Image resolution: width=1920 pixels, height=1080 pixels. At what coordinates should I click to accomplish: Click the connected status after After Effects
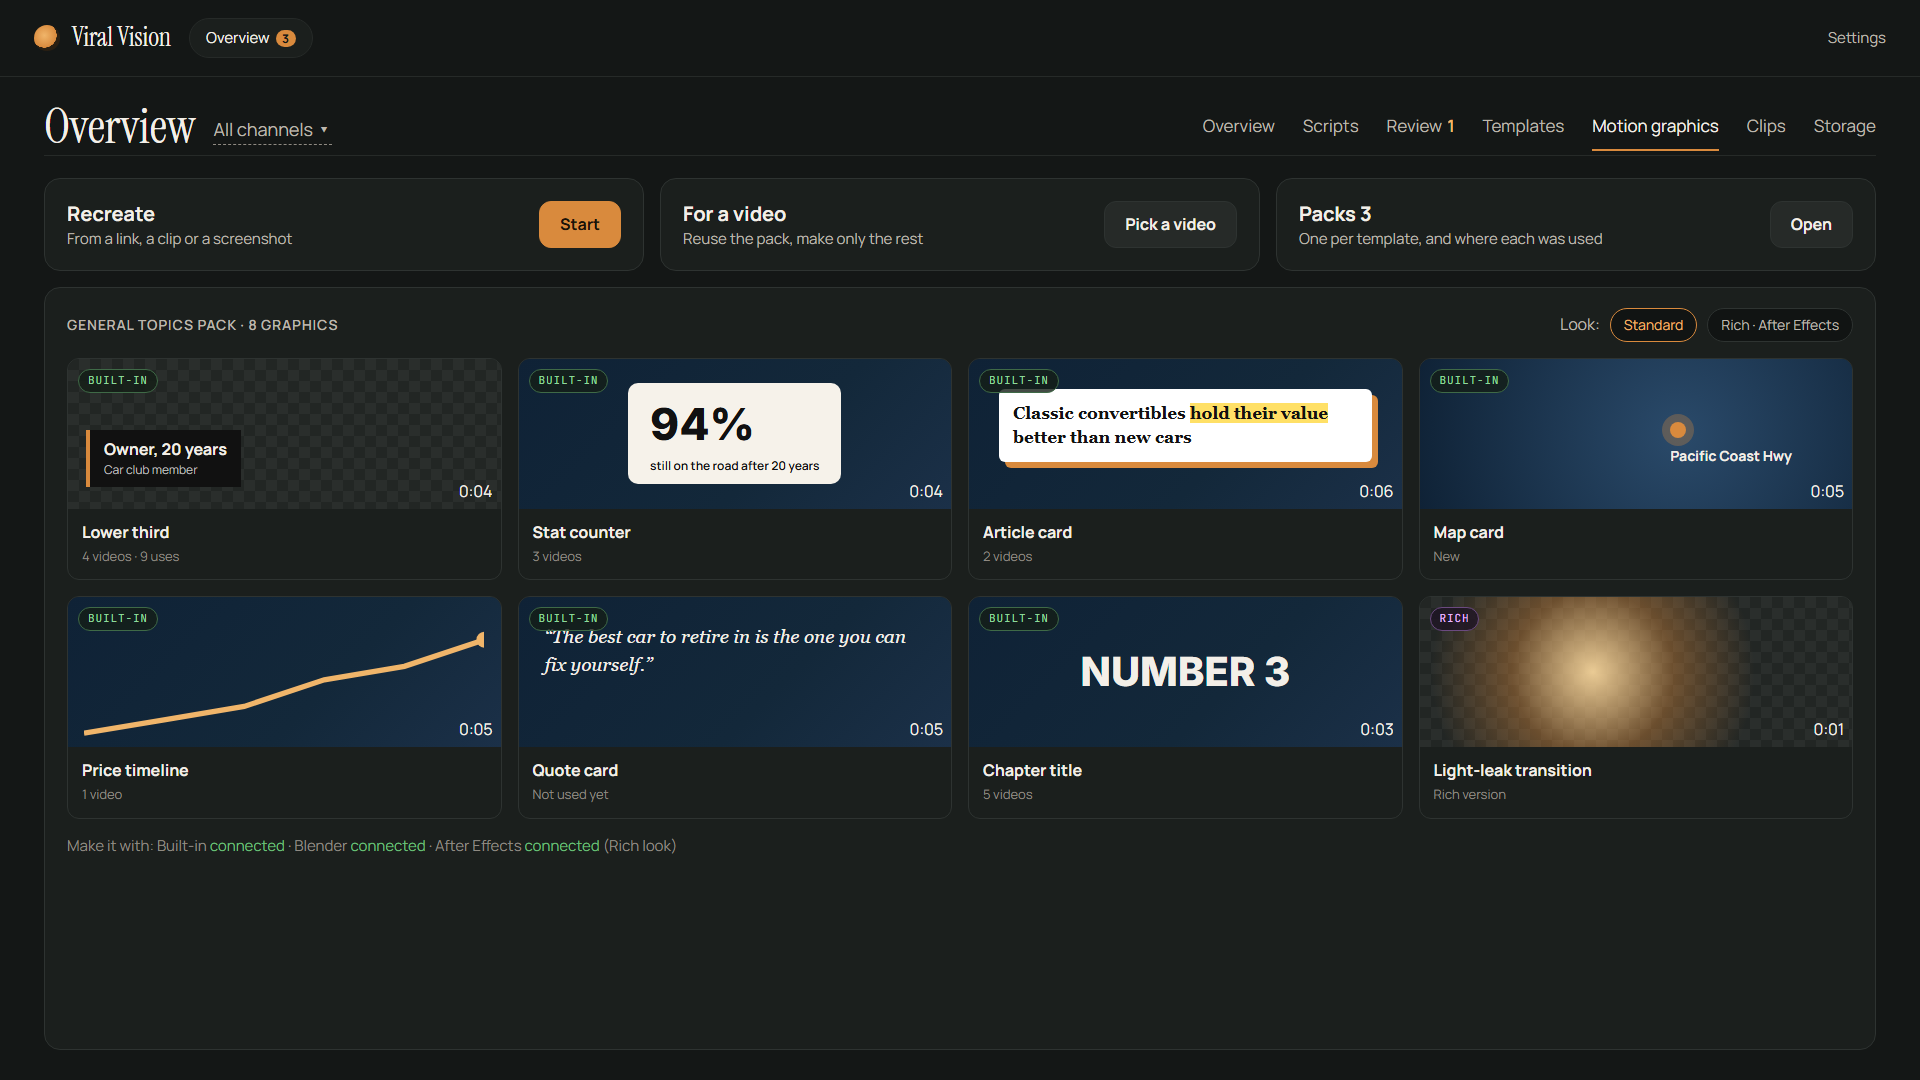click(x=562, y=846)
